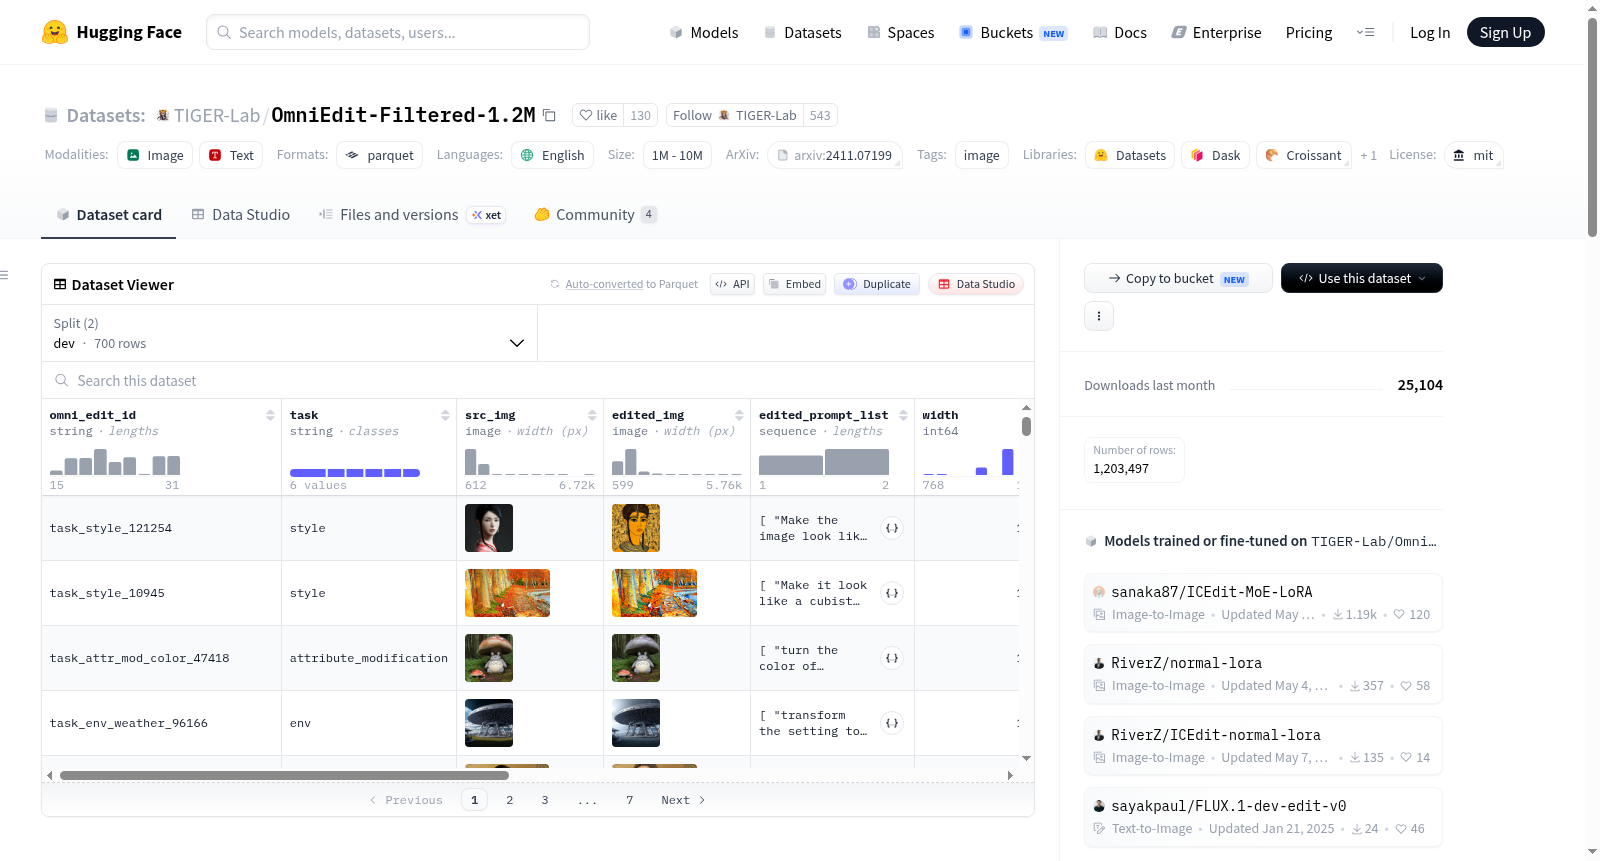Sort by edited_prompt_list column
The width and height of the screenshot is (1600, 861).
point(903,415)
